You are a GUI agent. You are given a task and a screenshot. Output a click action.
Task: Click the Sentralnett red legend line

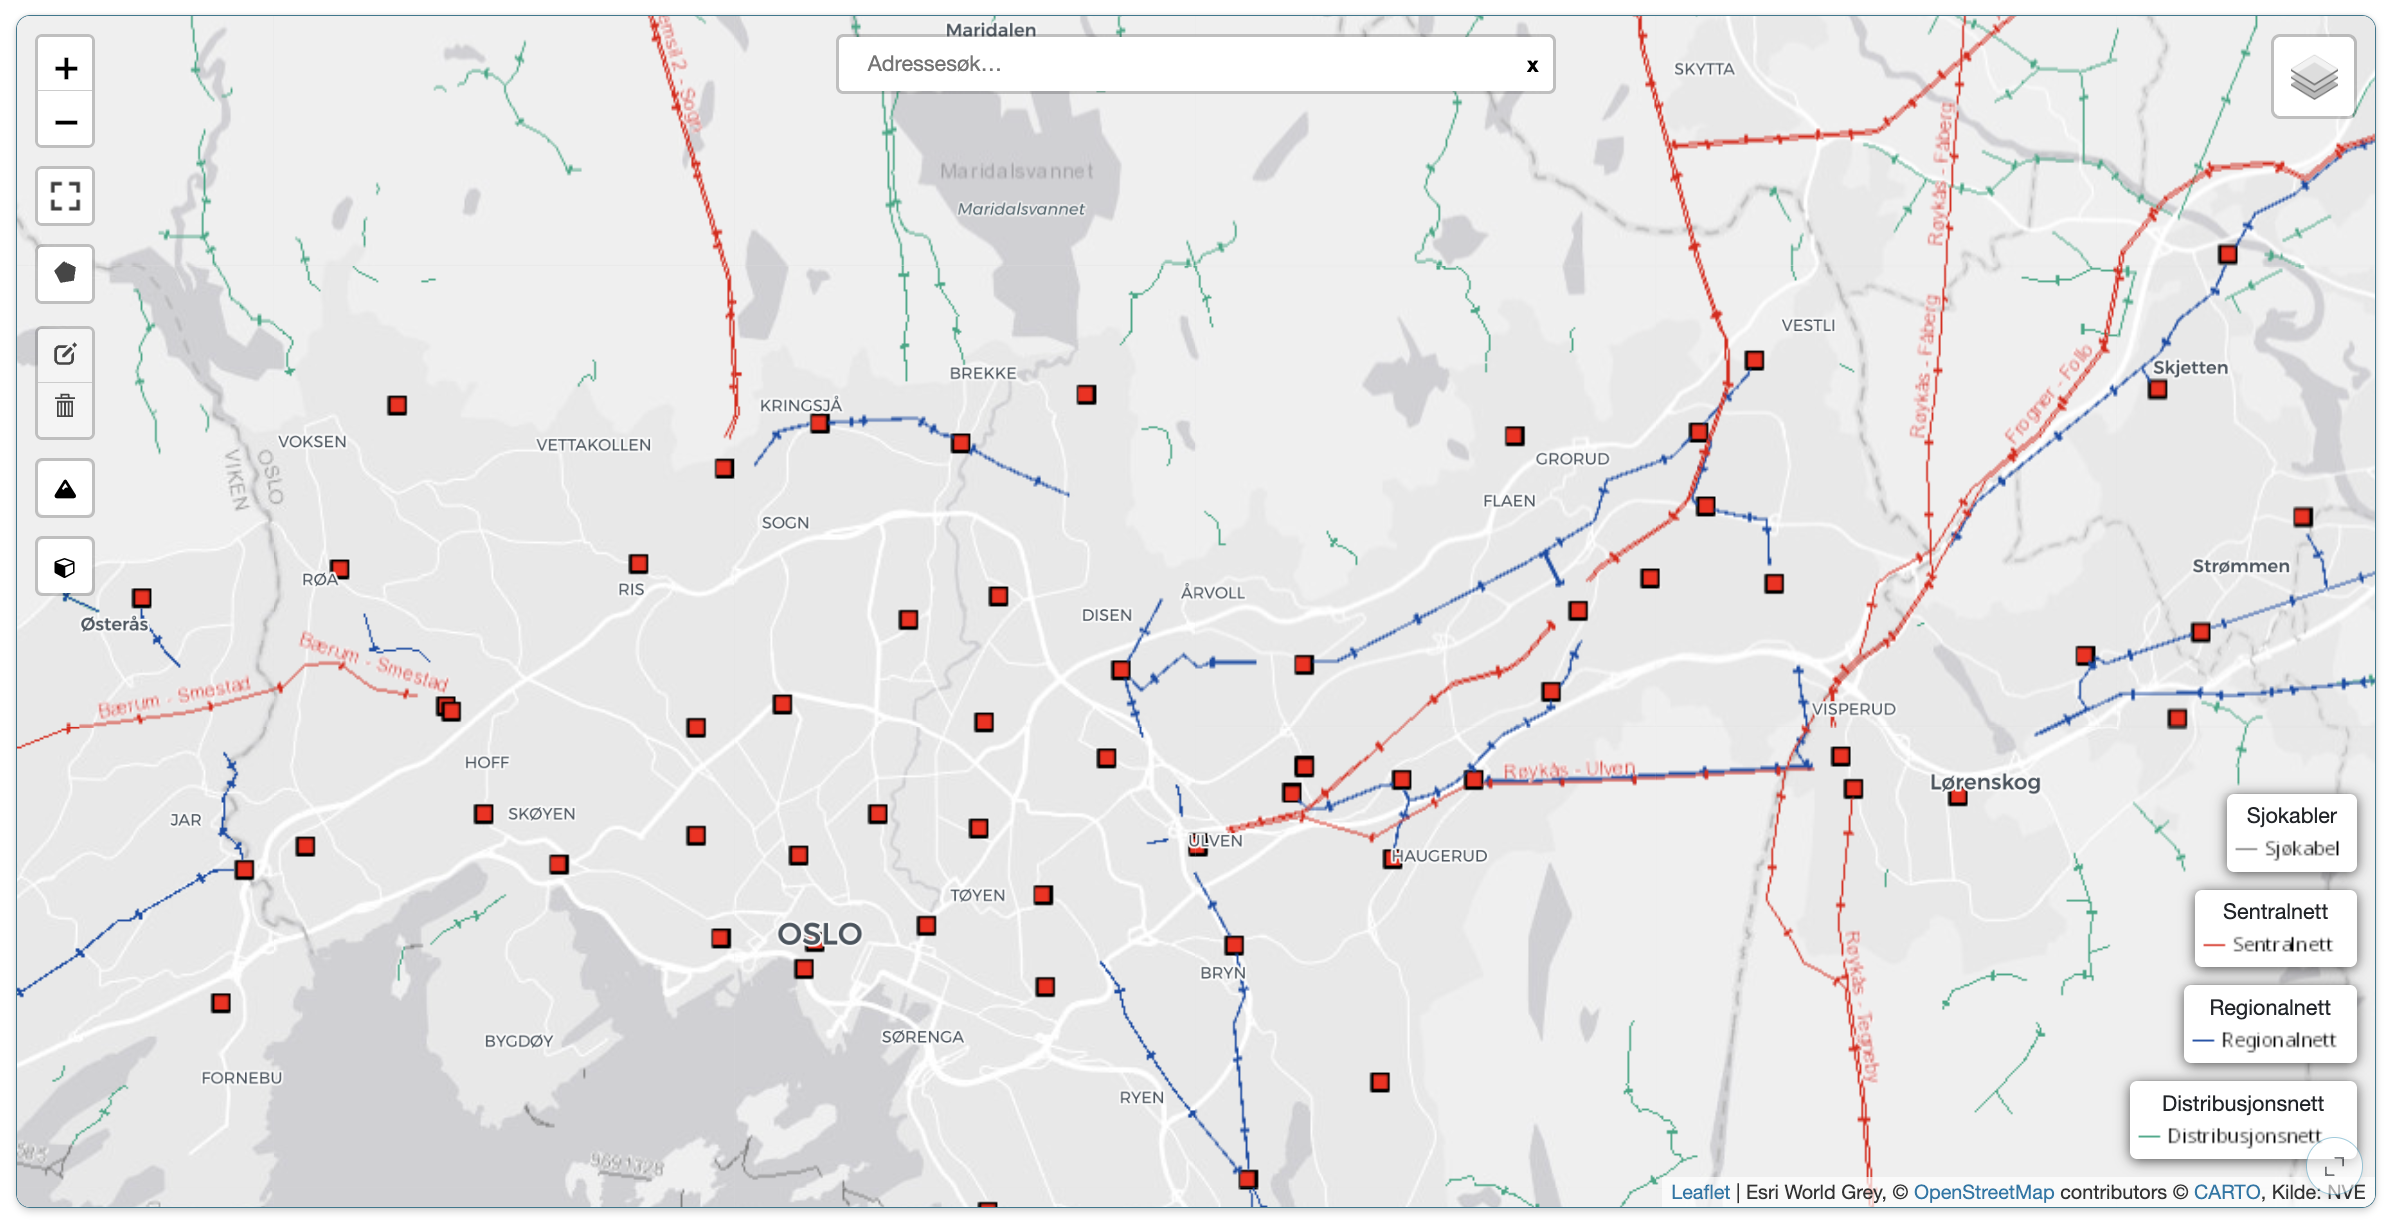pyautogui.click(x=2214, y=945)
